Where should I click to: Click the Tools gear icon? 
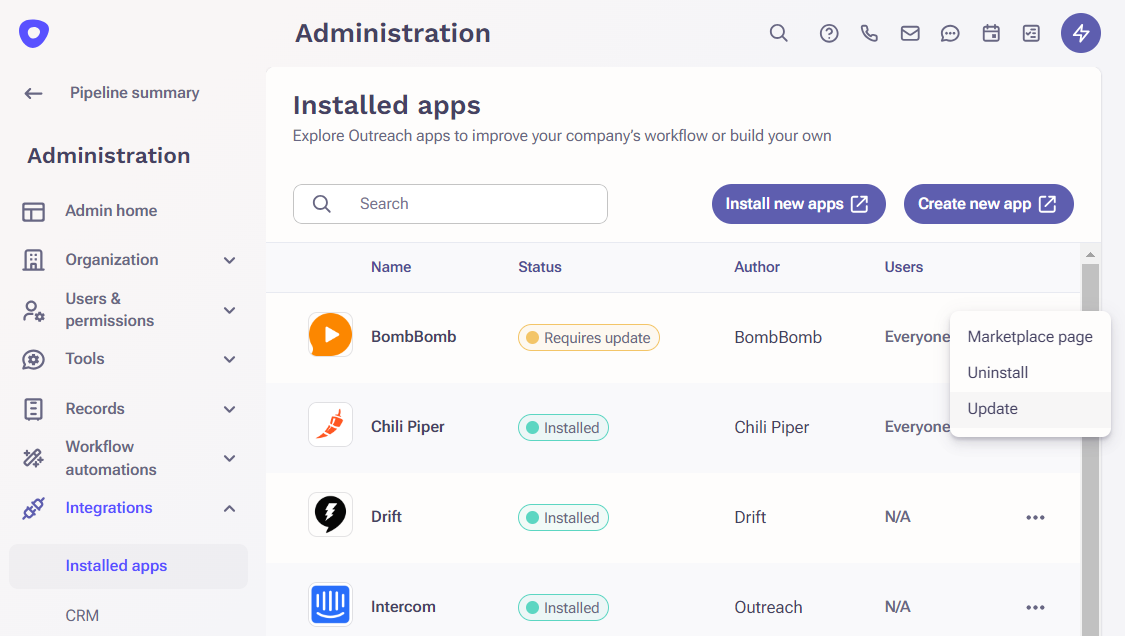[33, 359]
